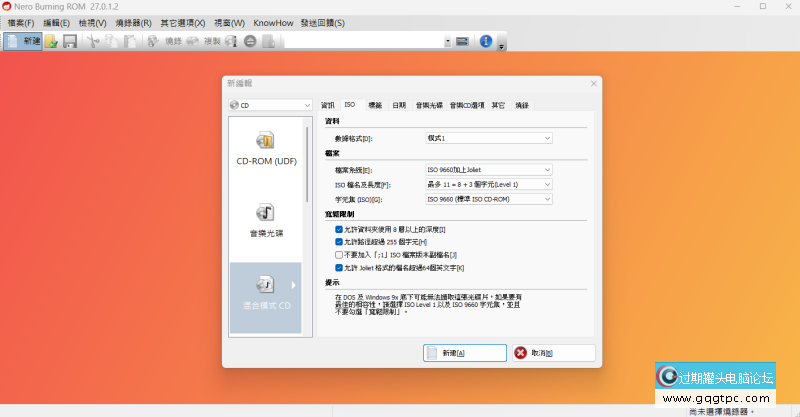Click the Save floppy disk icon
The height and width of the screenshot is (417, 800).
click(70, 41)
